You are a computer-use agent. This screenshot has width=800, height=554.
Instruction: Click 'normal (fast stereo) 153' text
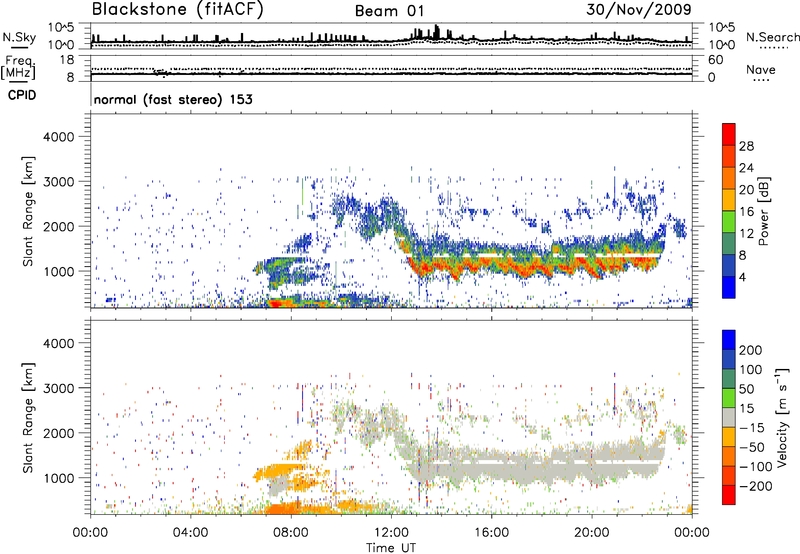point(173,99)
